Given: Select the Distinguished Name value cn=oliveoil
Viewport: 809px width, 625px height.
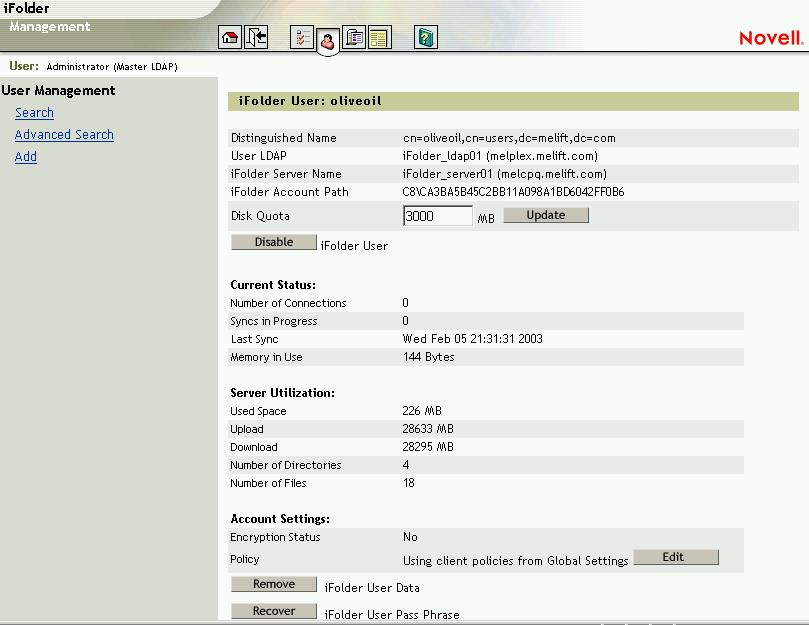Looking at the screenshot, I should click(509, 138).
